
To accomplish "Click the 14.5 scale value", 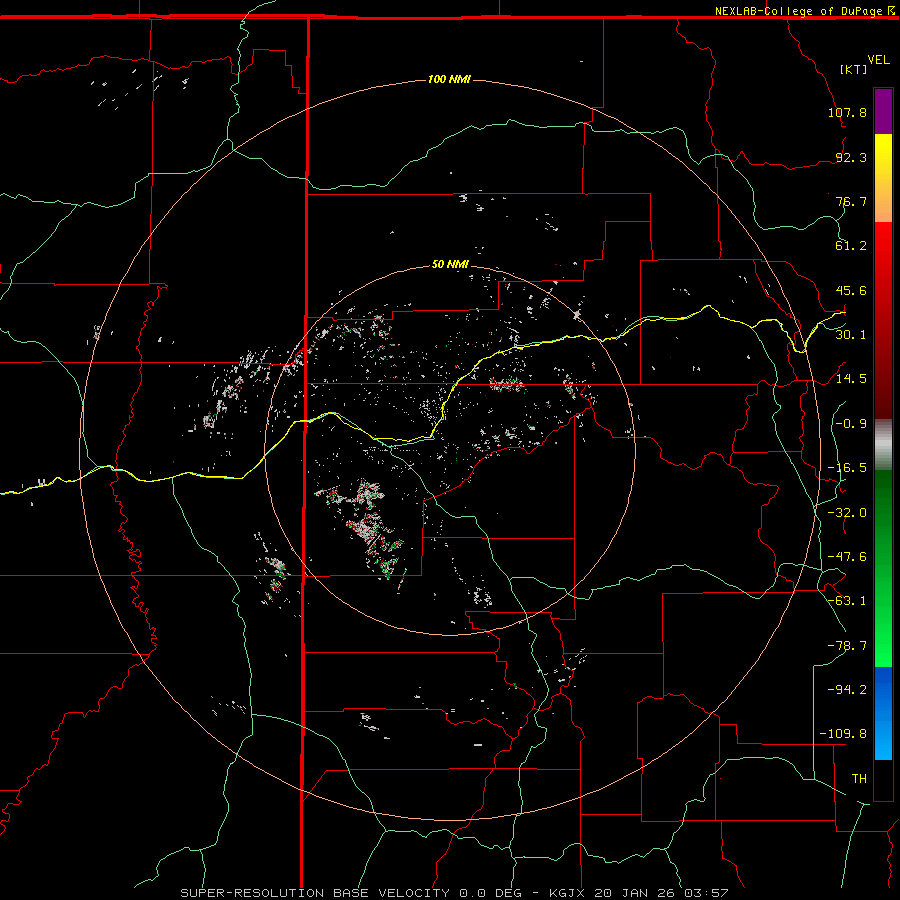I will 851,378.
